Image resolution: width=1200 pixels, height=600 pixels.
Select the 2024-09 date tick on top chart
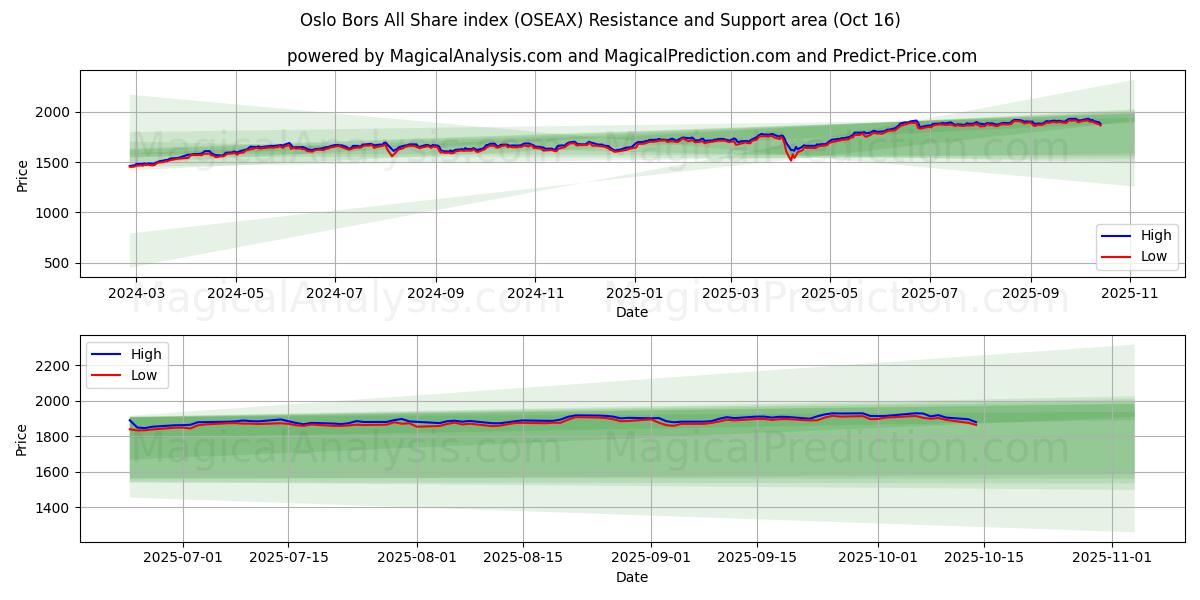pyautogui.click(x=435, y=294)
